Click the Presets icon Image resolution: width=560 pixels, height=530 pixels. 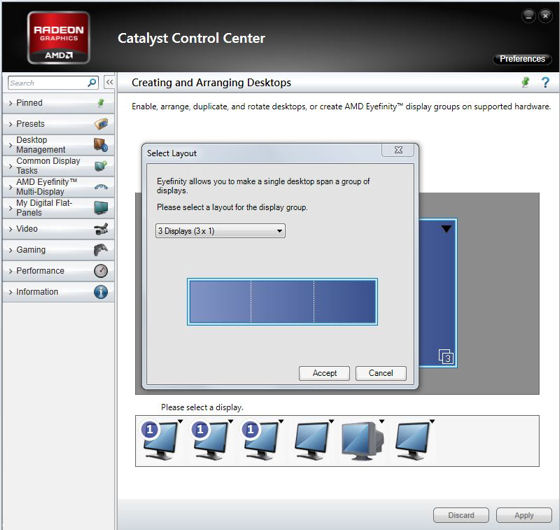click(101, 124)
